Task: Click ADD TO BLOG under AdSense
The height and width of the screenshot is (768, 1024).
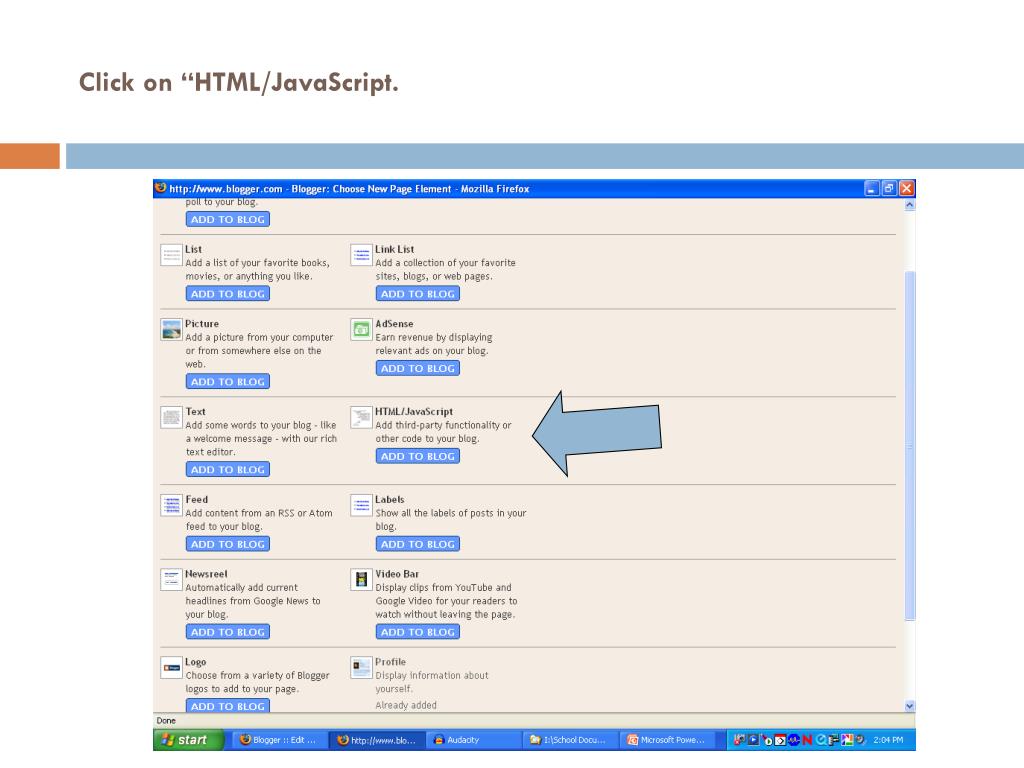Action: coord(418,368)
